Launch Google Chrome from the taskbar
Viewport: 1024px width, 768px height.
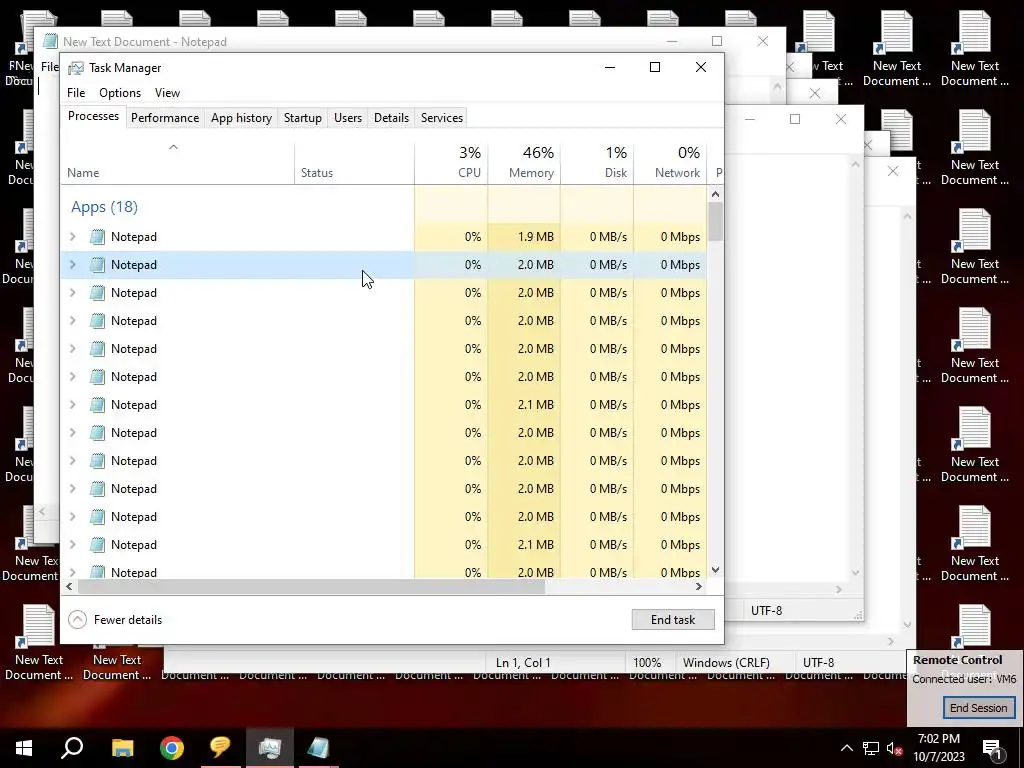click(172, 748)
